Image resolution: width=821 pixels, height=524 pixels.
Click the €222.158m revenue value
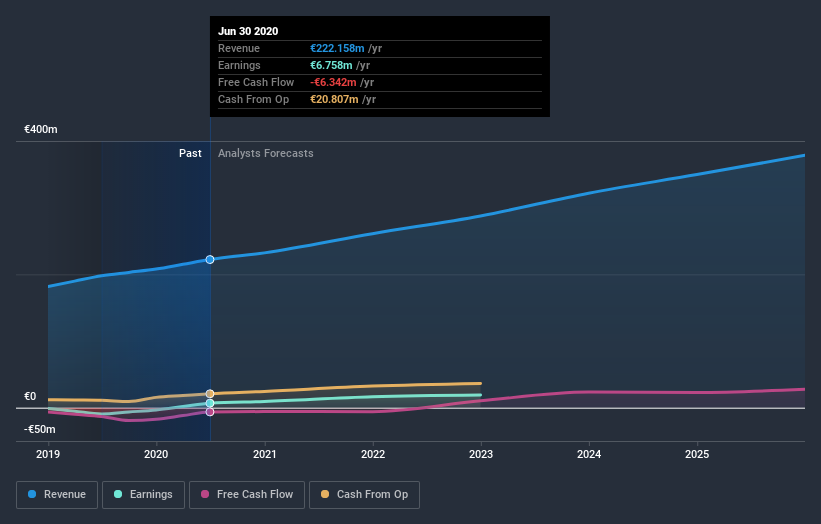[337, 48]
